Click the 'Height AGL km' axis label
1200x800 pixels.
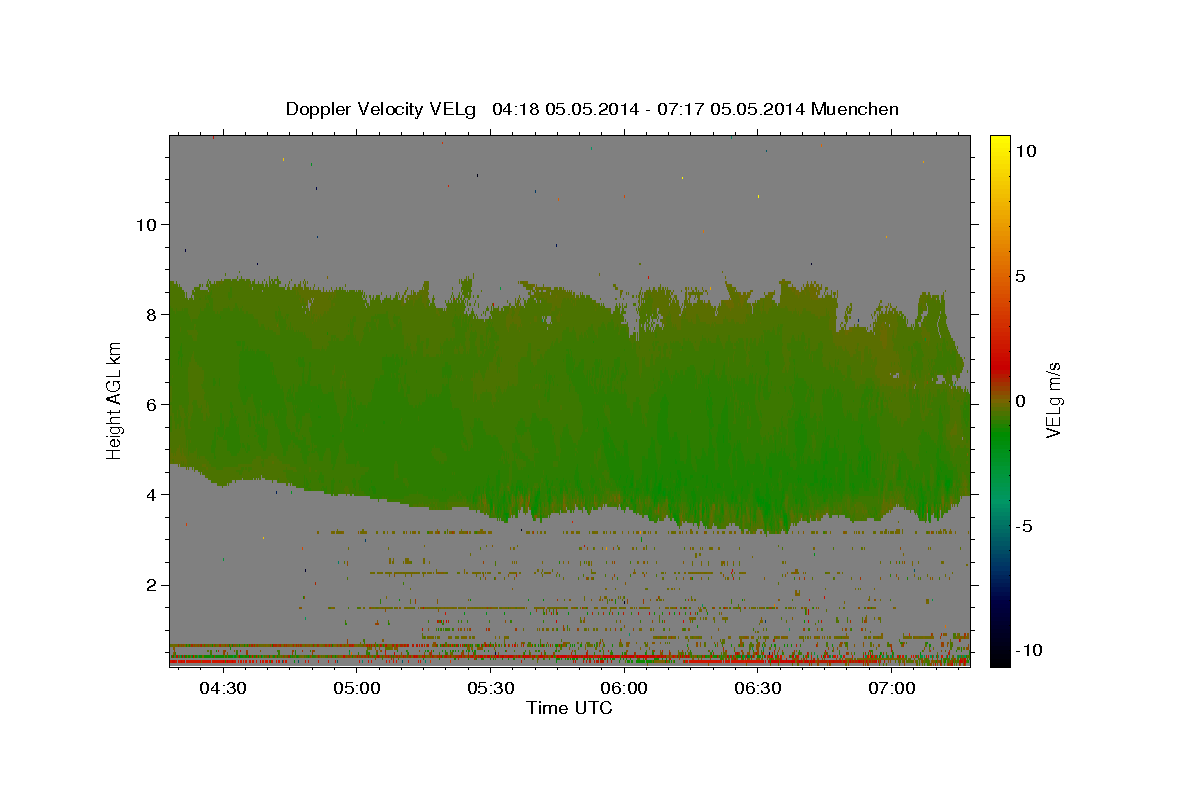pos(115,400)
